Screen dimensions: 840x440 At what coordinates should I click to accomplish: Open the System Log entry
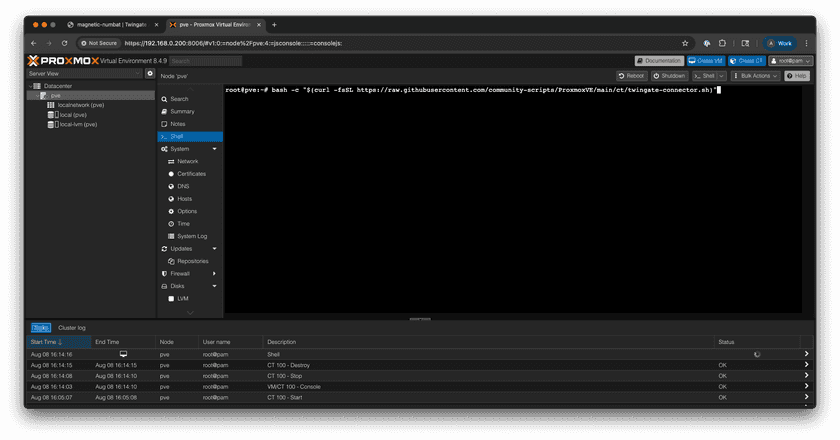pyautogui.click(x=192, y=236)
